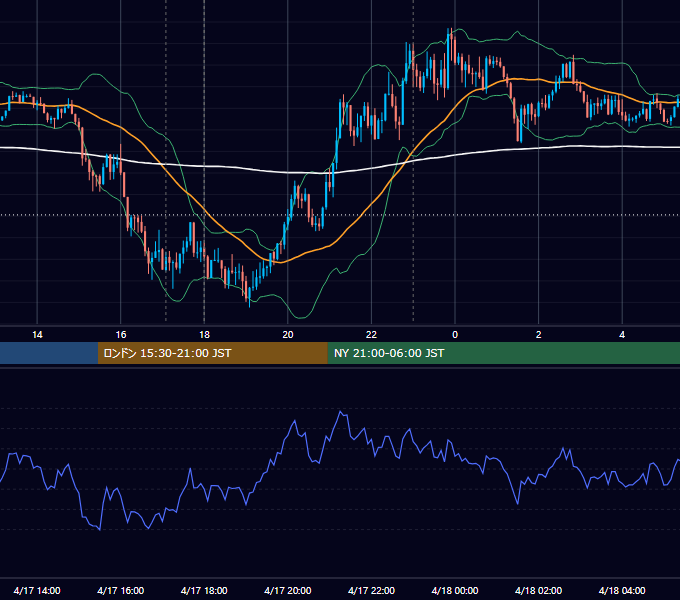
Task: Click the 4 hour axis label
Action: 622,335
